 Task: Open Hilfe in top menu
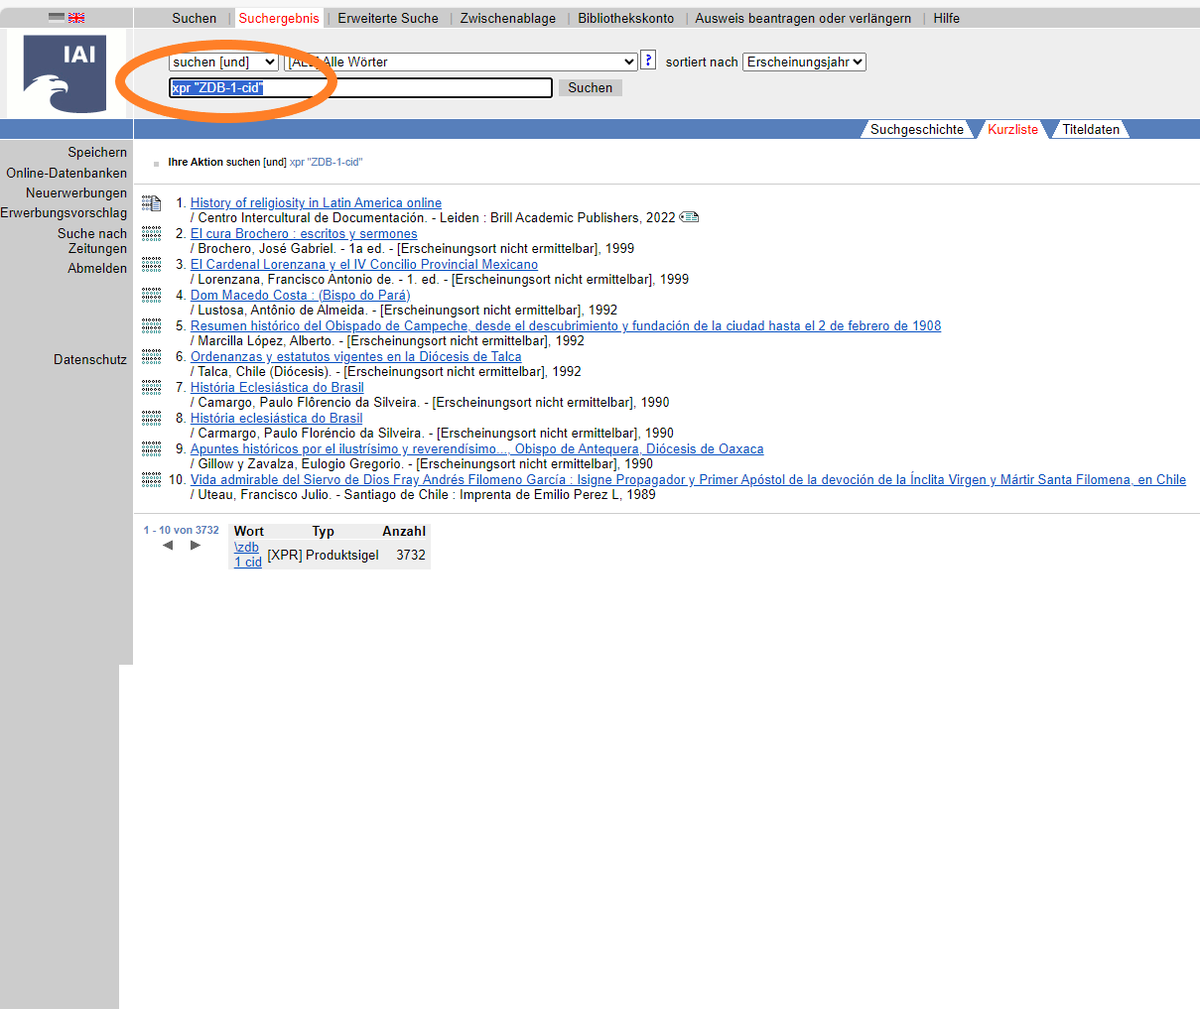(x=946, y=18)
